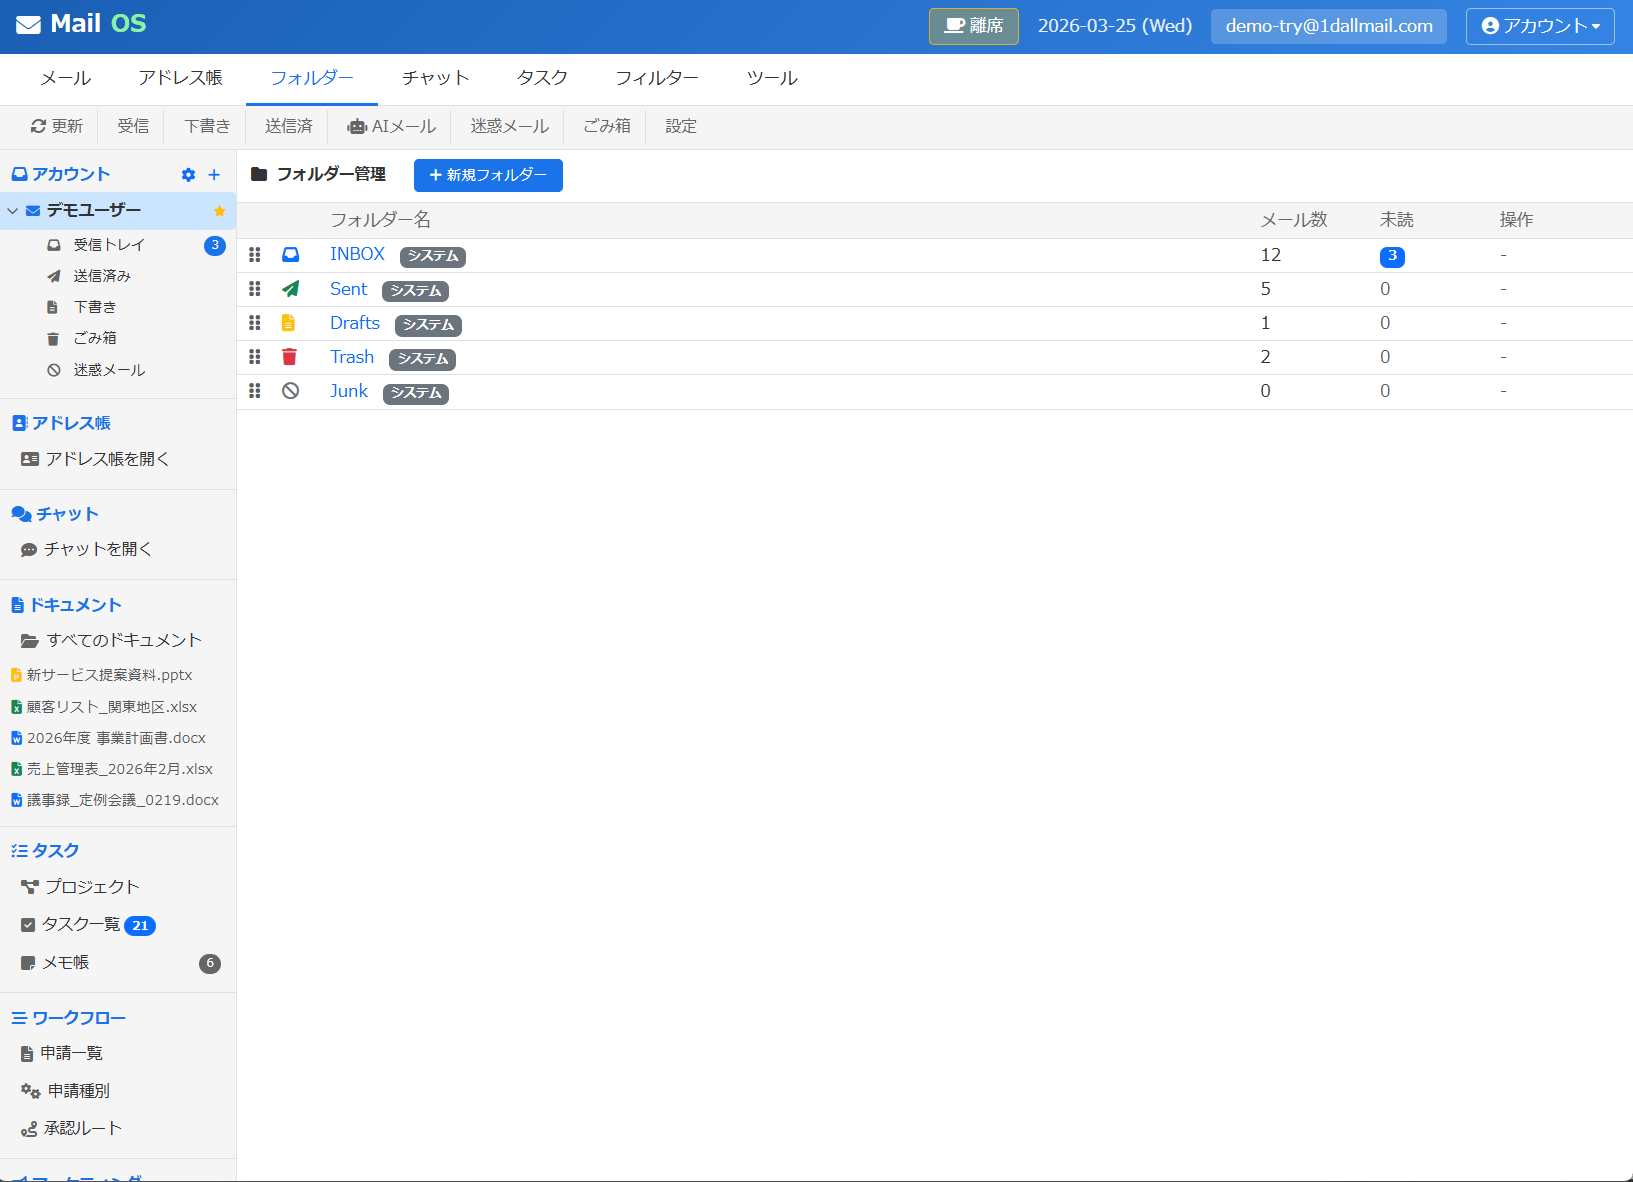This screenshot has height=1182, width=1633.
Task: Open 新サービス提案資料.pptx document
Action: click(x=109, y=675)
